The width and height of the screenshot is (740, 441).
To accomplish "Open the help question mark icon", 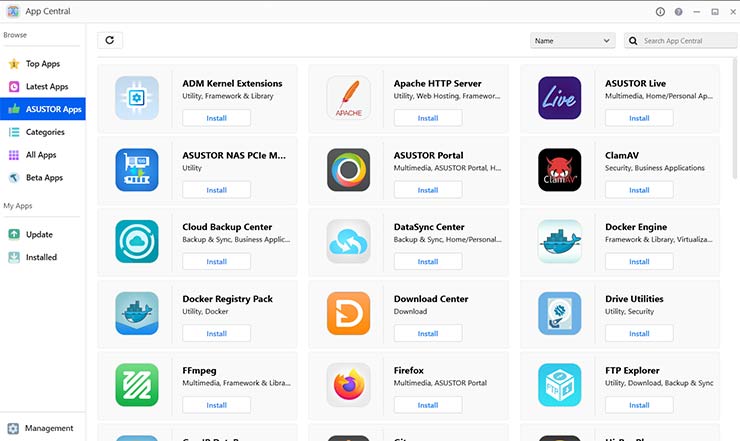I will coord(679,12).
